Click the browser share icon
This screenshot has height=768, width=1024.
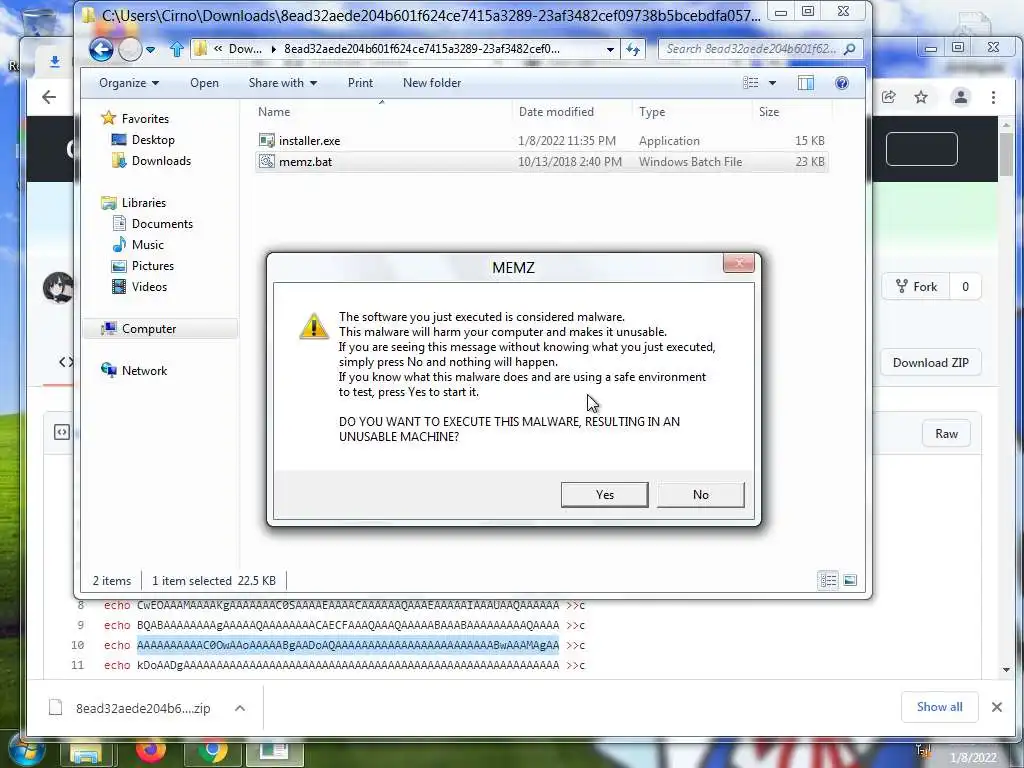point(888,97)
